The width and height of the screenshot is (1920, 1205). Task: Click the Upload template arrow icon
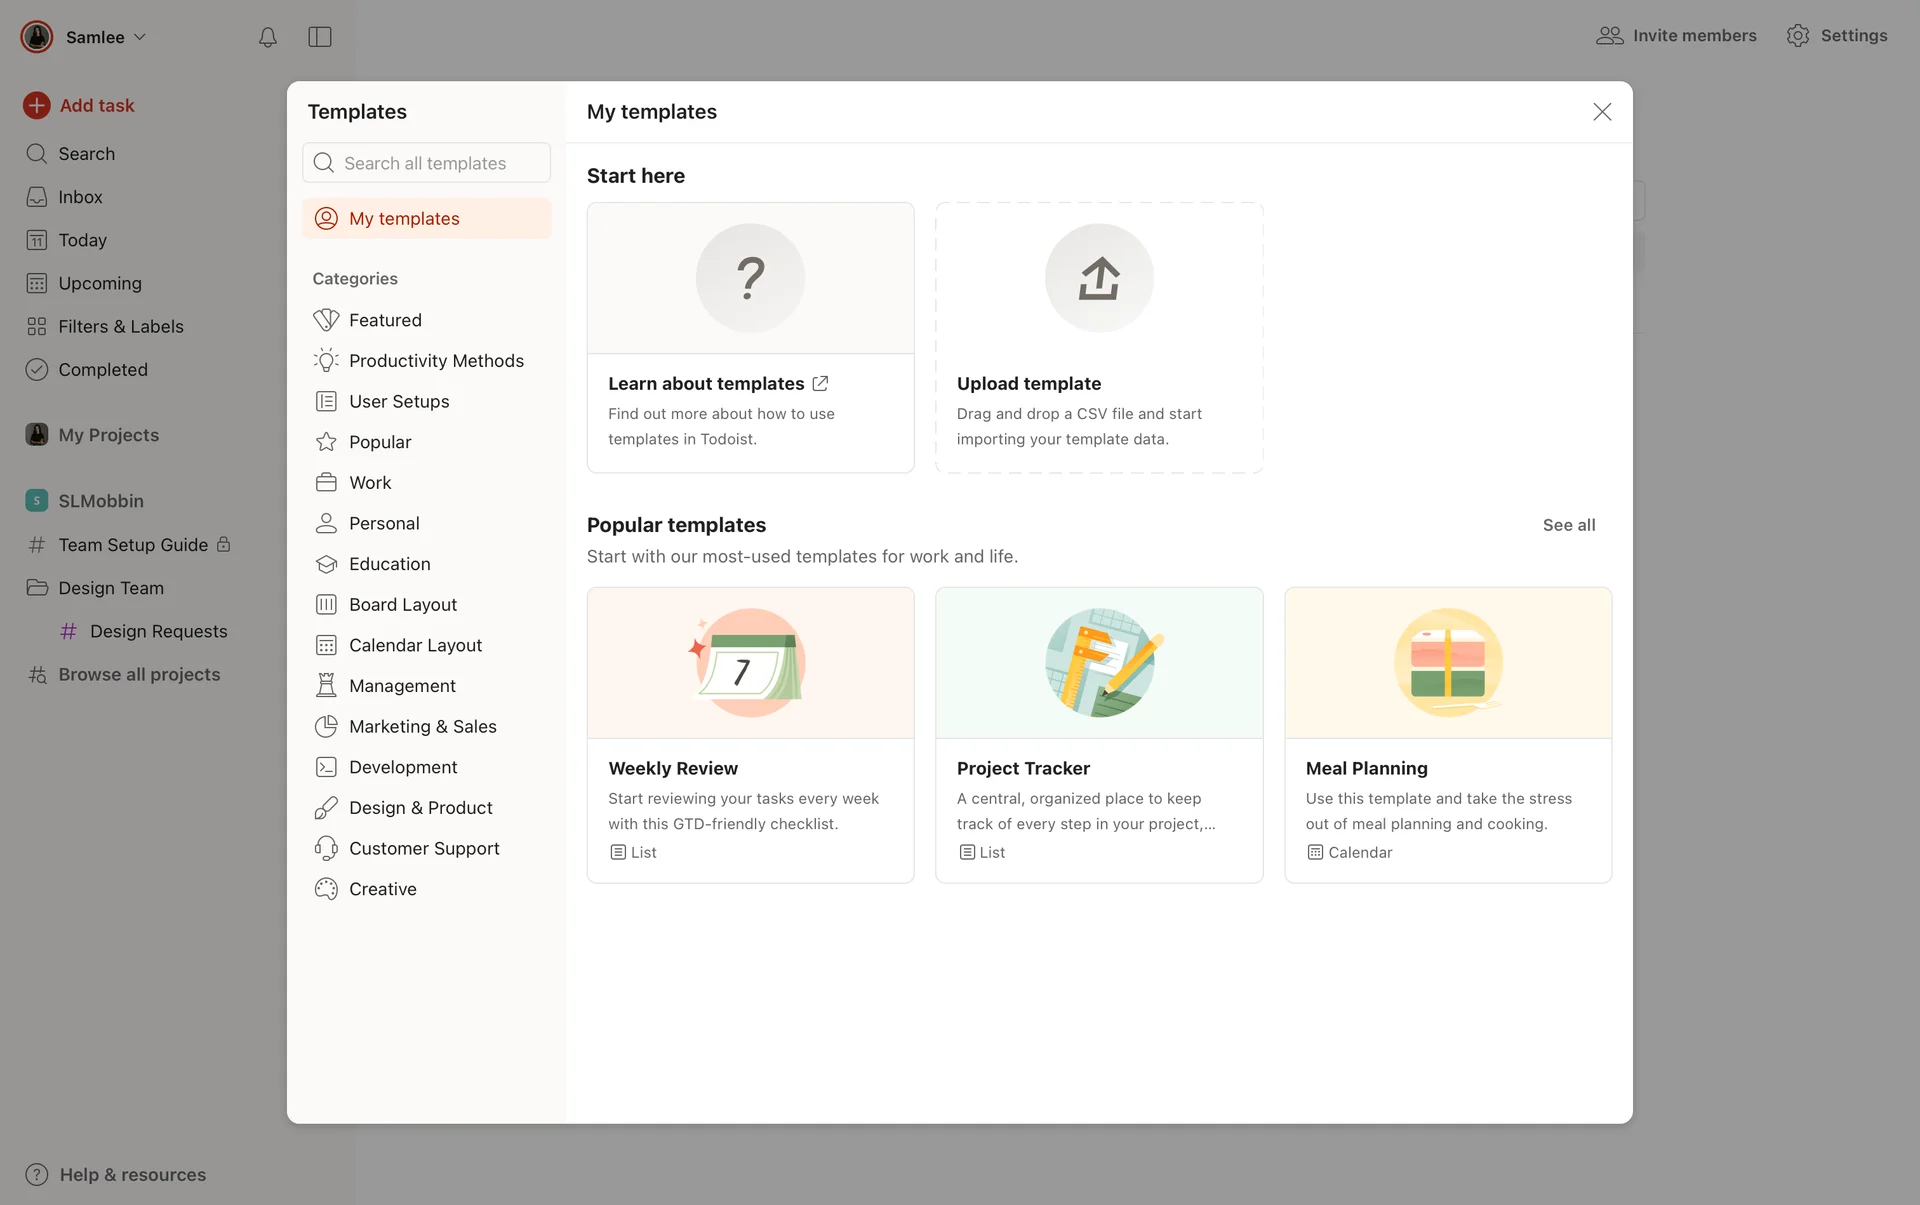pos(1098,278)
